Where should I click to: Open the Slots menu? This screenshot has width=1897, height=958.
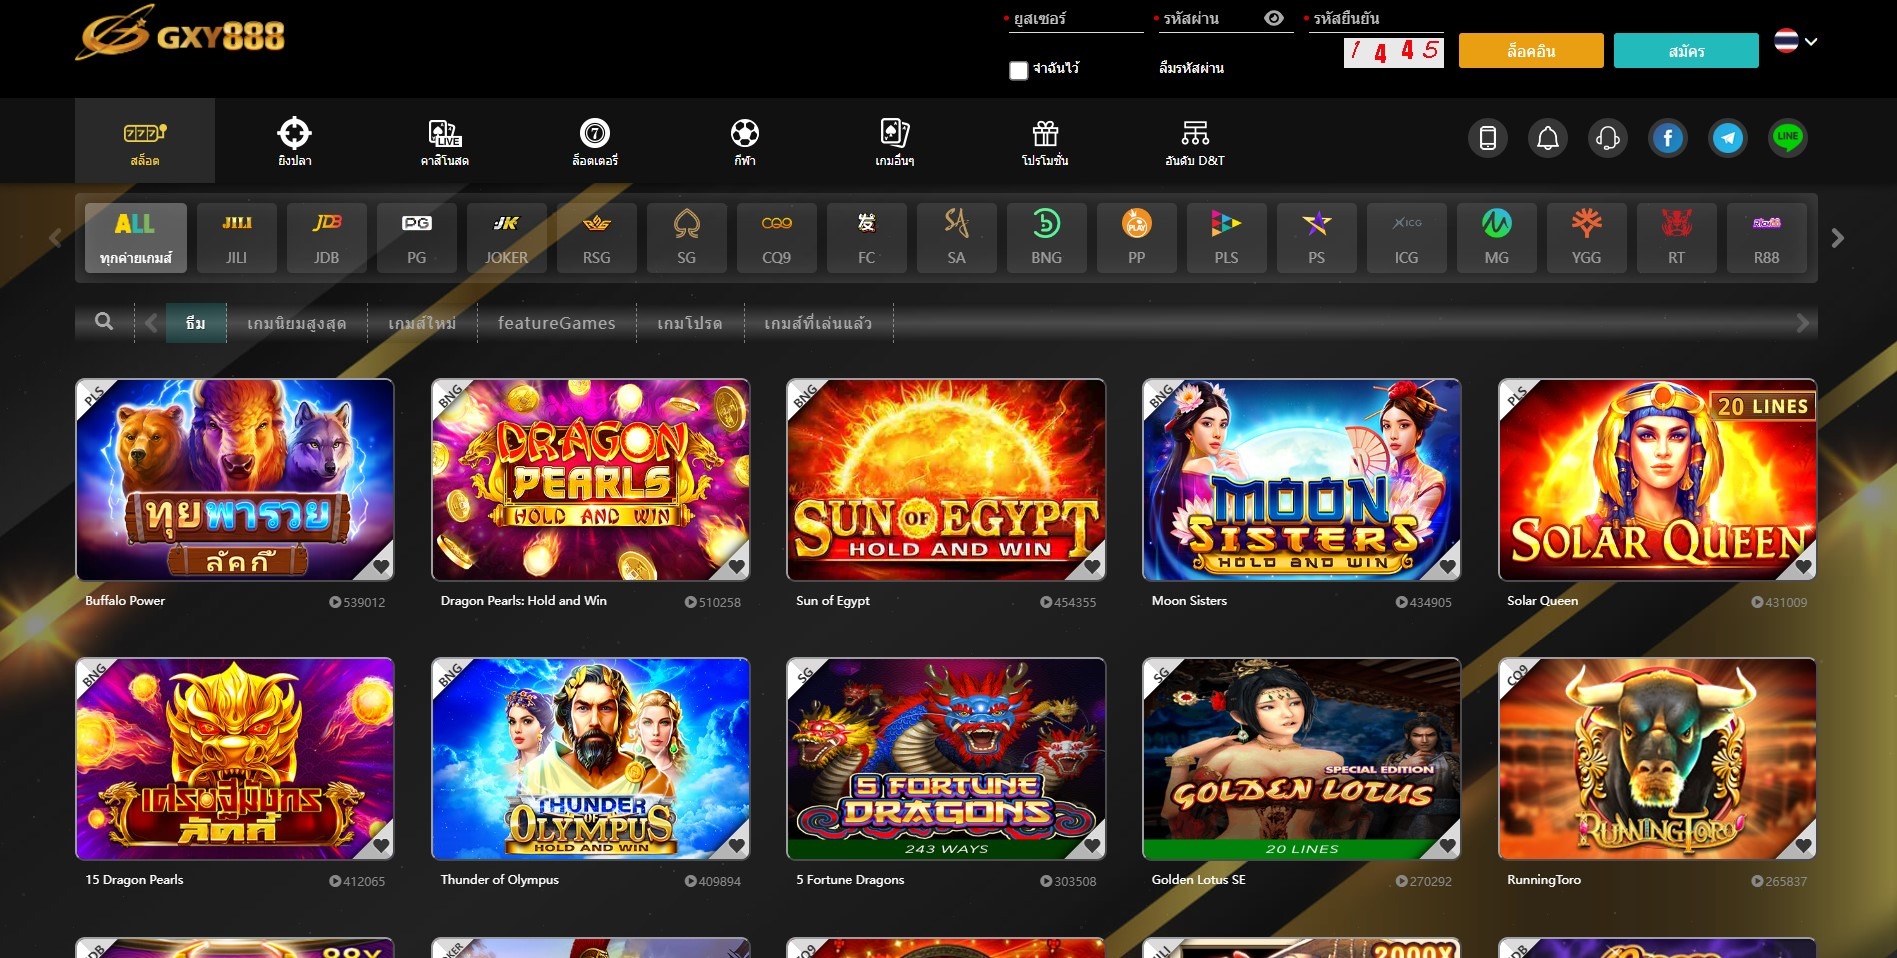pyautogui.click(x=145, y=141)
